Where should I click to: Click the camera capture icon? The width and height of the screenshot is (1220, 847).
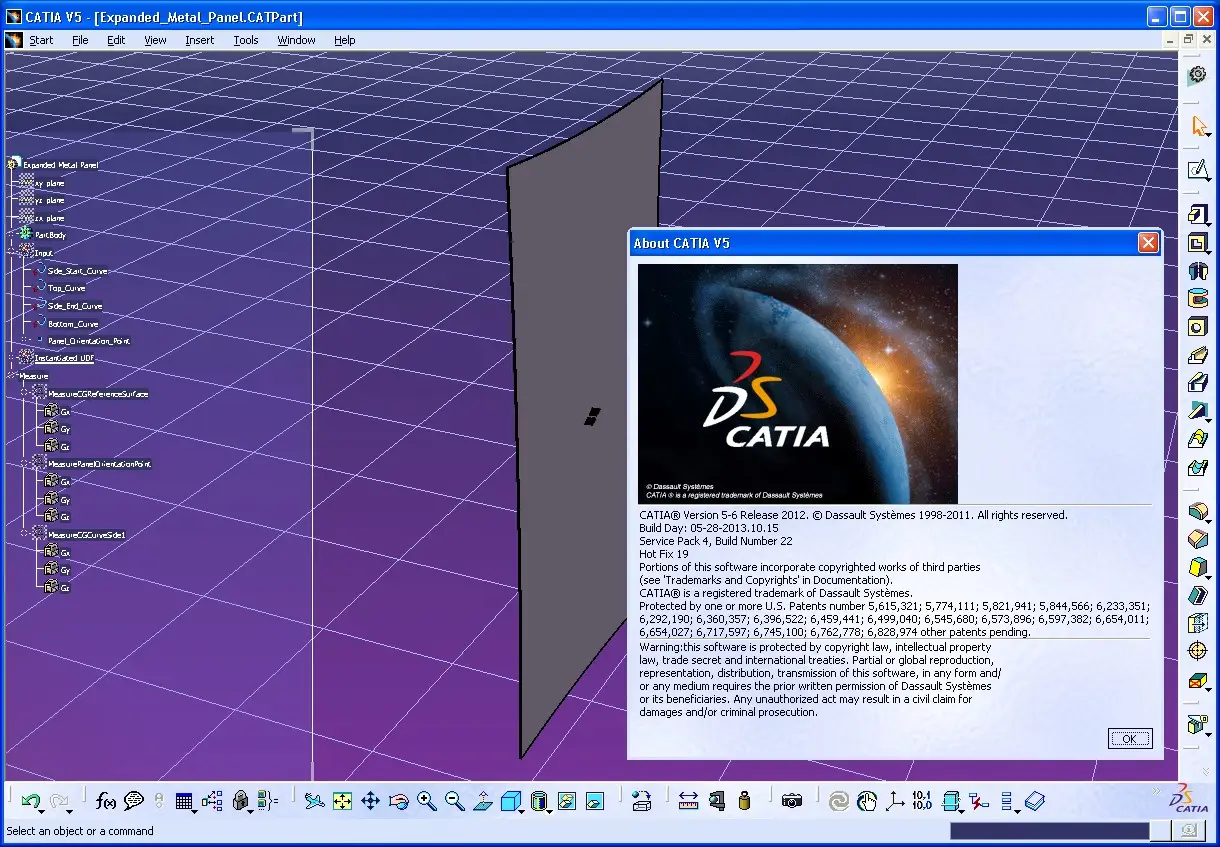(x=792, y=801)
